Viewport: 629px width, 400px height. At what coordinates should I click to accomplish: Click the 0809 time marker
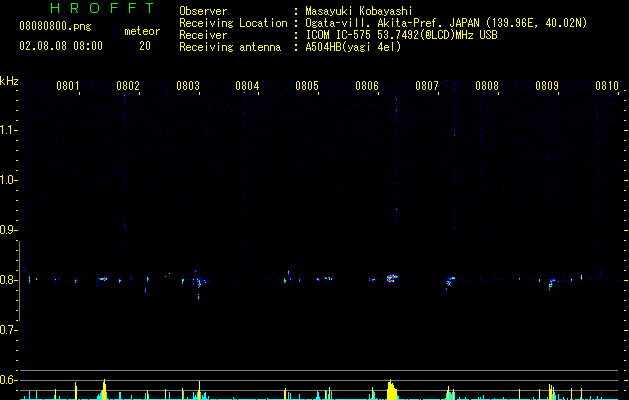tap(547, 86)
